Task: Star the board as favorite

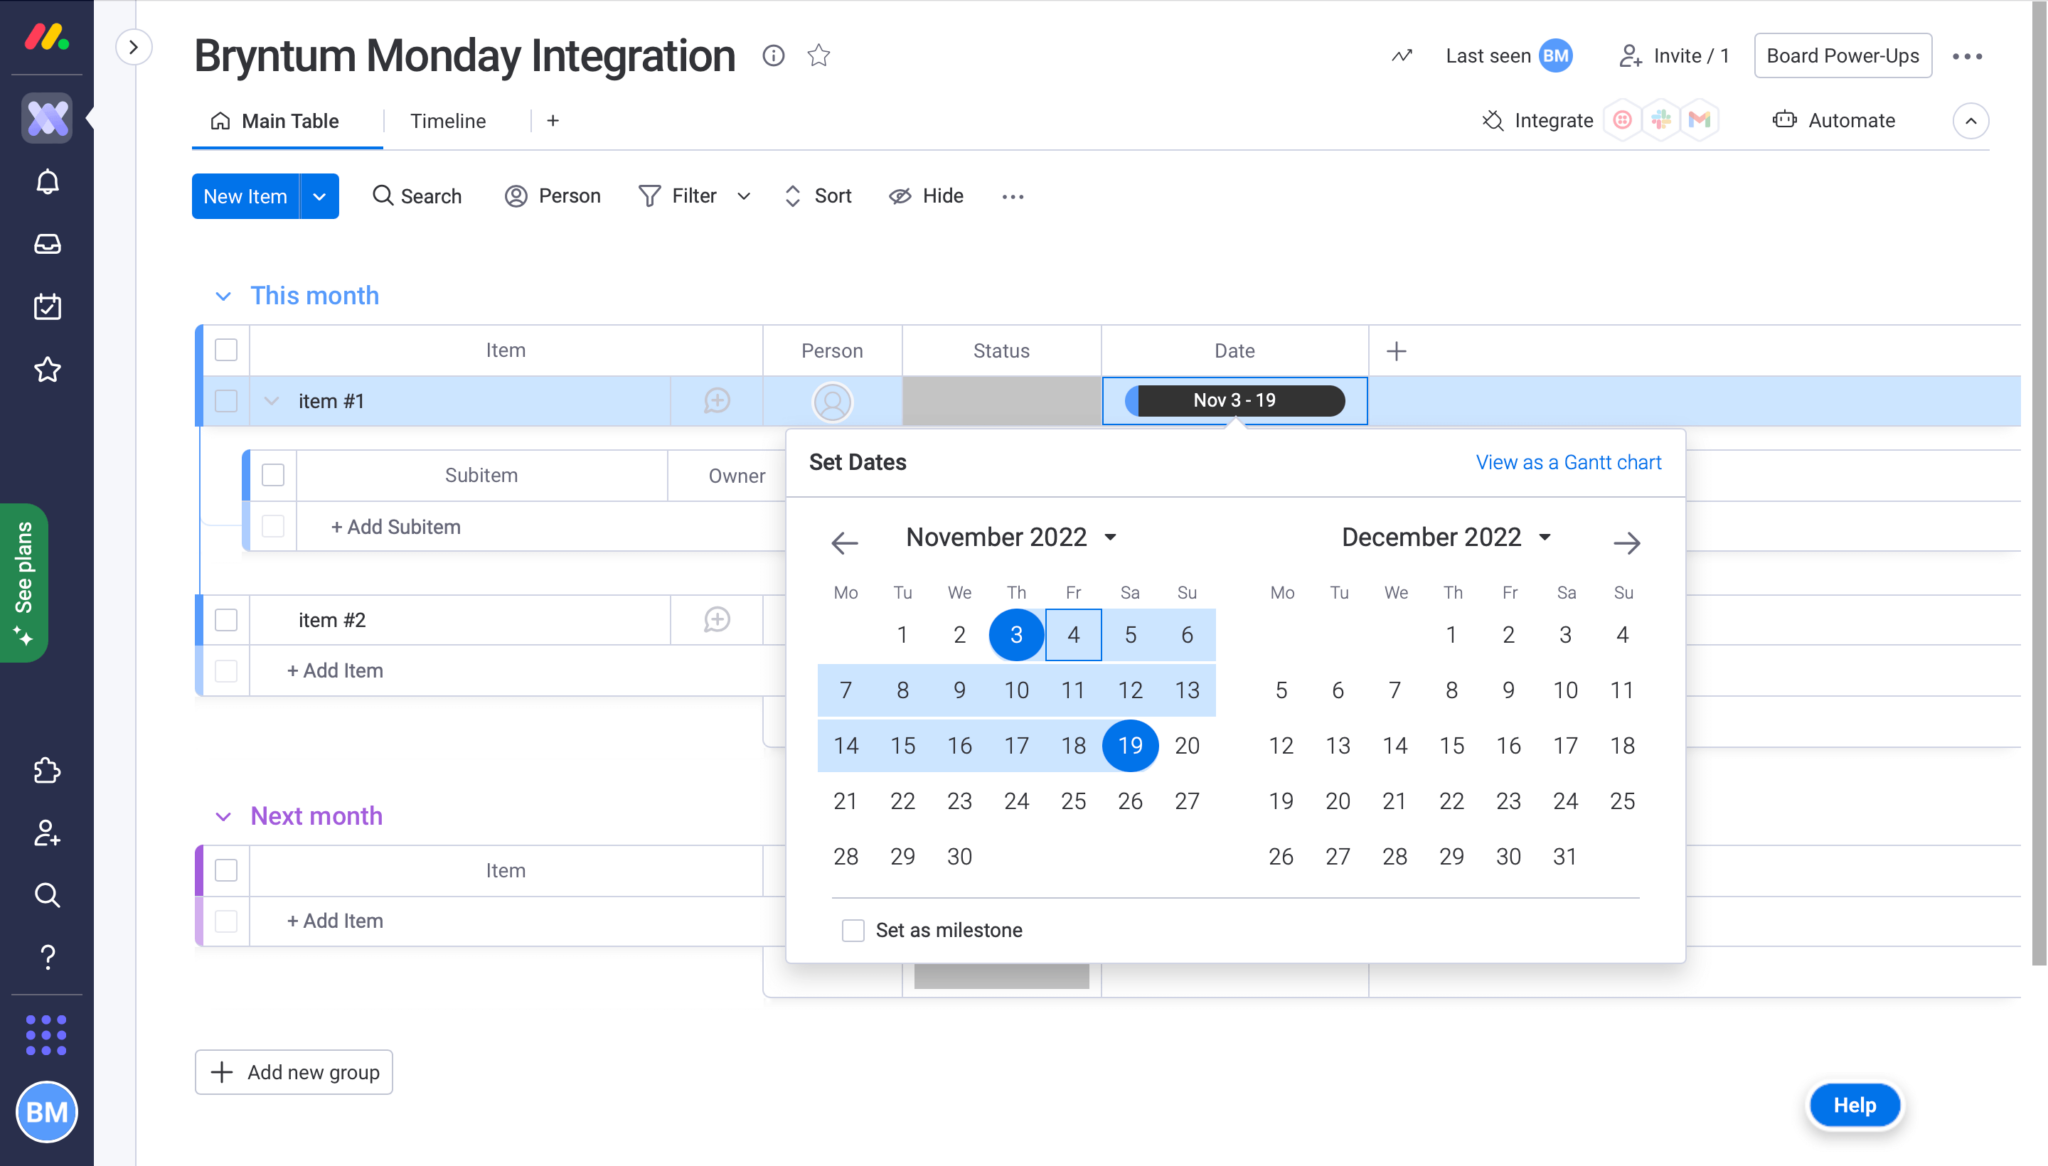Action: click(x=819, y=56)
